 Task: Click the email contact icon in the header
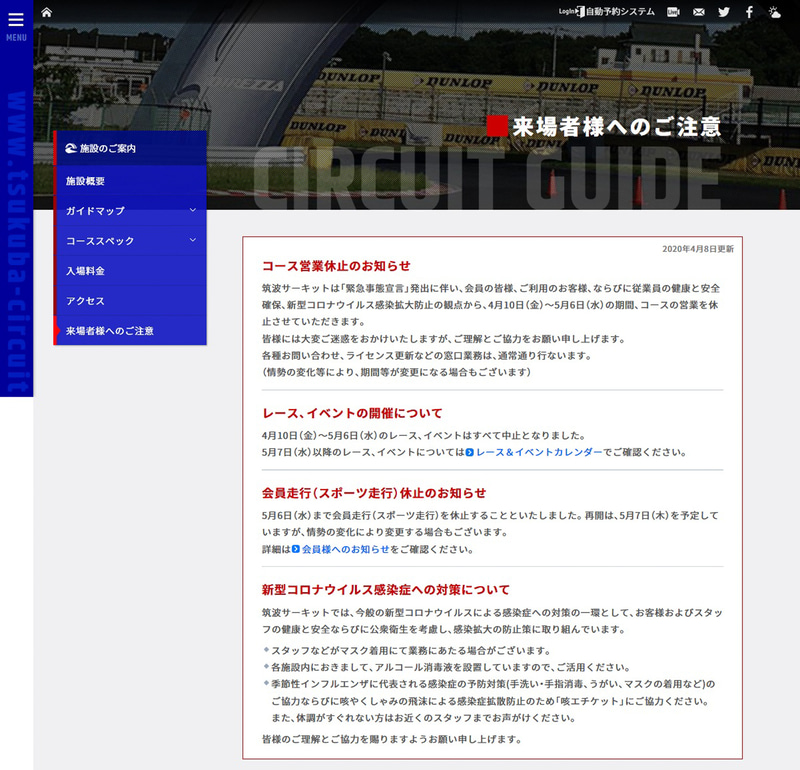[x=697, y=12]
